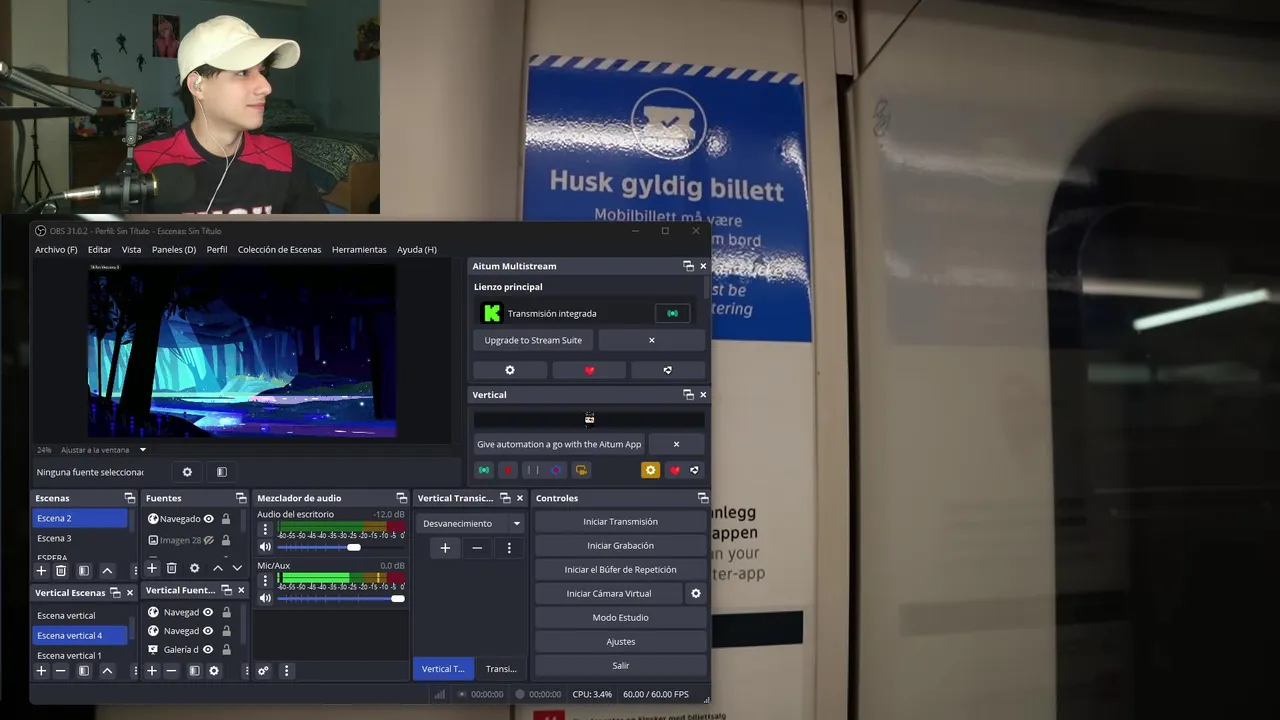The width and height of the screenshot is (1280, 720).
Task: Open Aitum Multistream settings gear
Action: 510,370
